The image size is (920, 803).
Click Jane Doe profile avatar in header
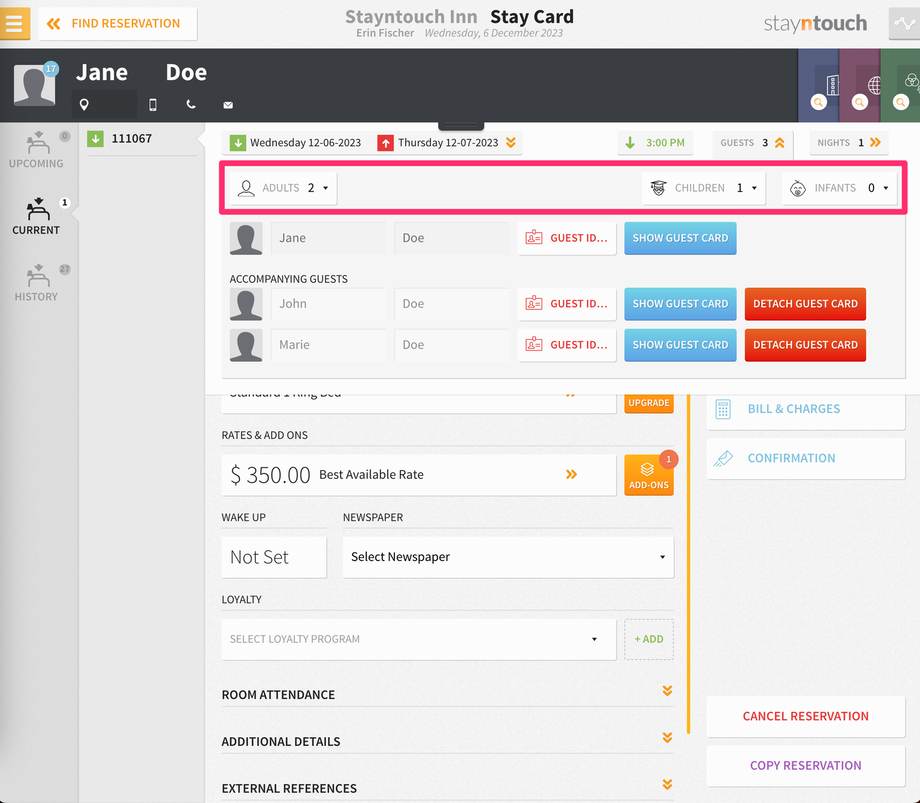(35, 85)
